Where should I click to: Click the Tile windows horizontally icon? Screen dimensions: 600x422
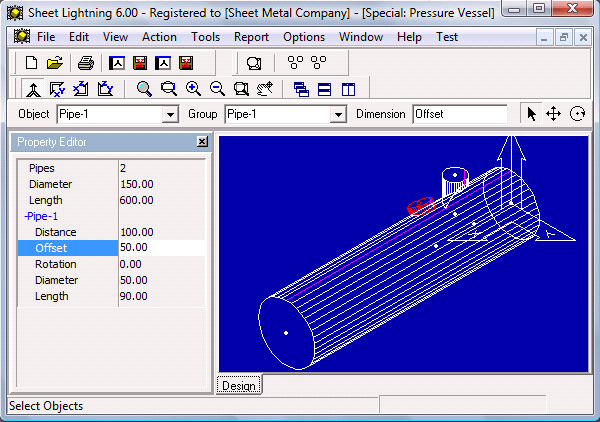tap(325, 89)
